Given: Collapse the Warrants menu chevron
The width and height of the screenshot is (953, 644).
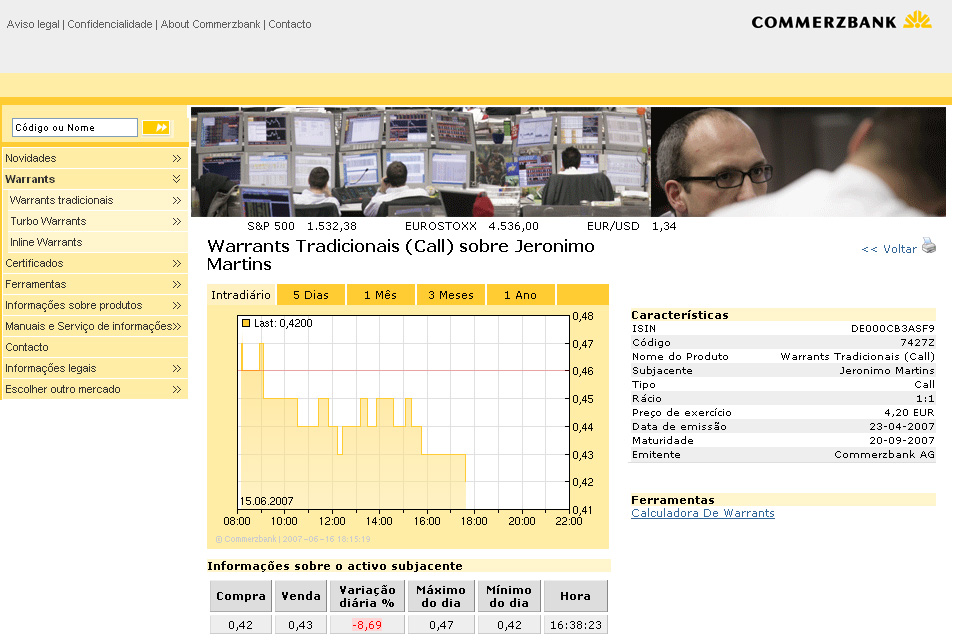Looking at the screenshot, I should [x=176, y=179].
